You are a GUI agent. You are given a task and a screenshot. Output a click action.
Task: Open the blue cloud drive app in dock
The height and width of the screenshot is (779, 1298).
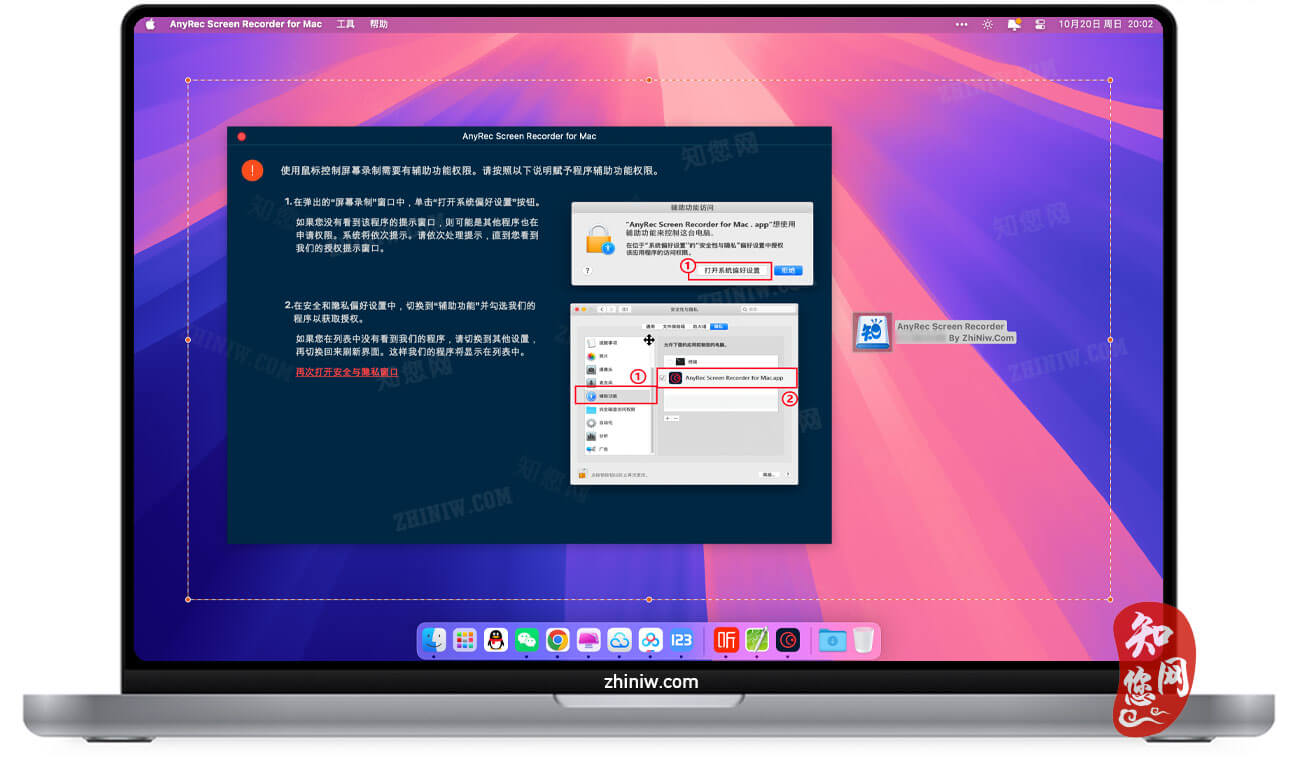(620, 640)
